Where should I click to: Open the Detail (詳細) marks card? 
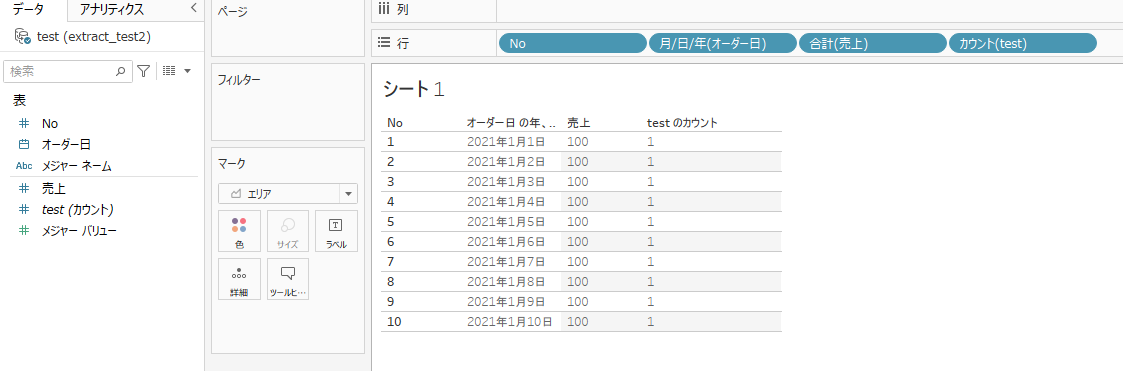coord(239,279)
